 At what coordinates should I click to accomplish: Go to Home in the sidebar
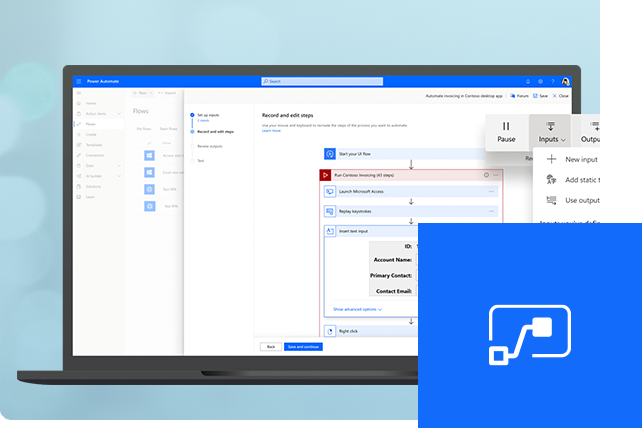click(90, 103)
